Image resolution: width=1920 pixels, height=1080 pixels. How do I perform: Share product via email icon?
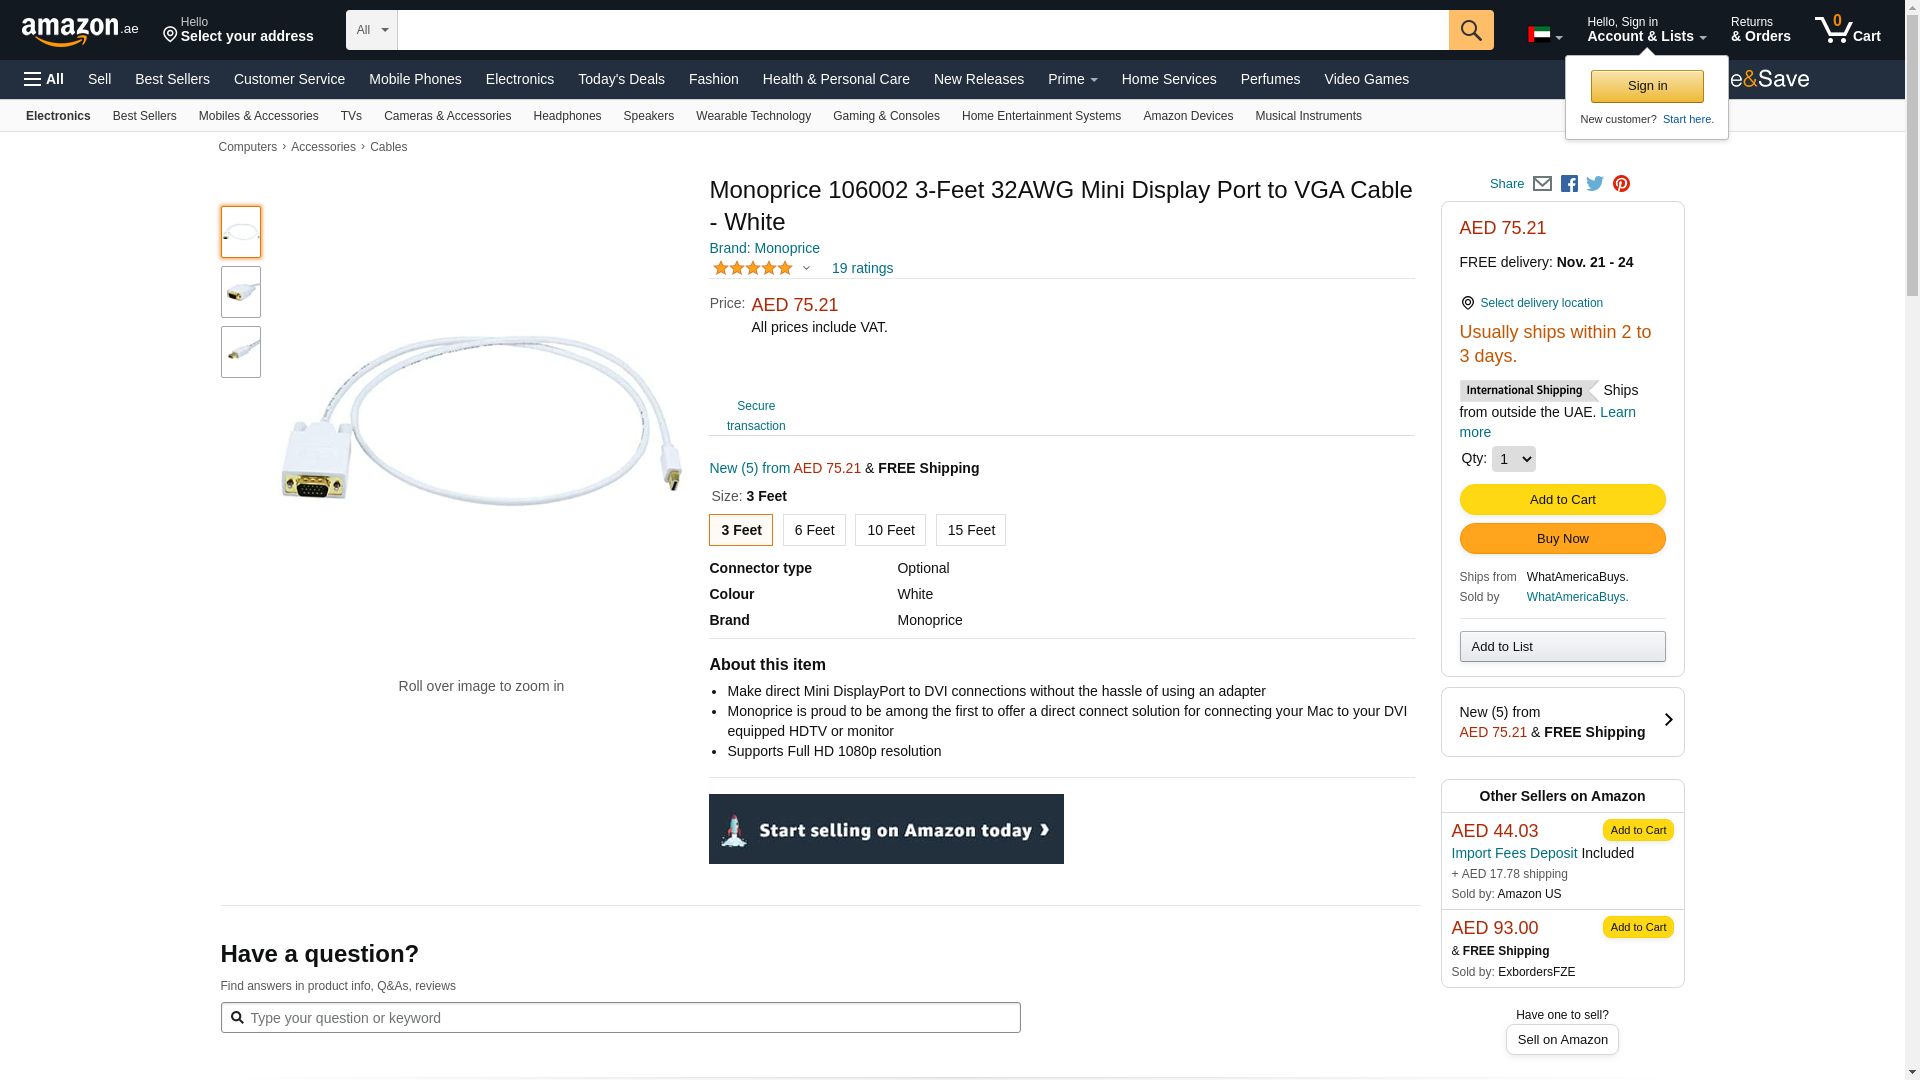(x=1542, y=184)
